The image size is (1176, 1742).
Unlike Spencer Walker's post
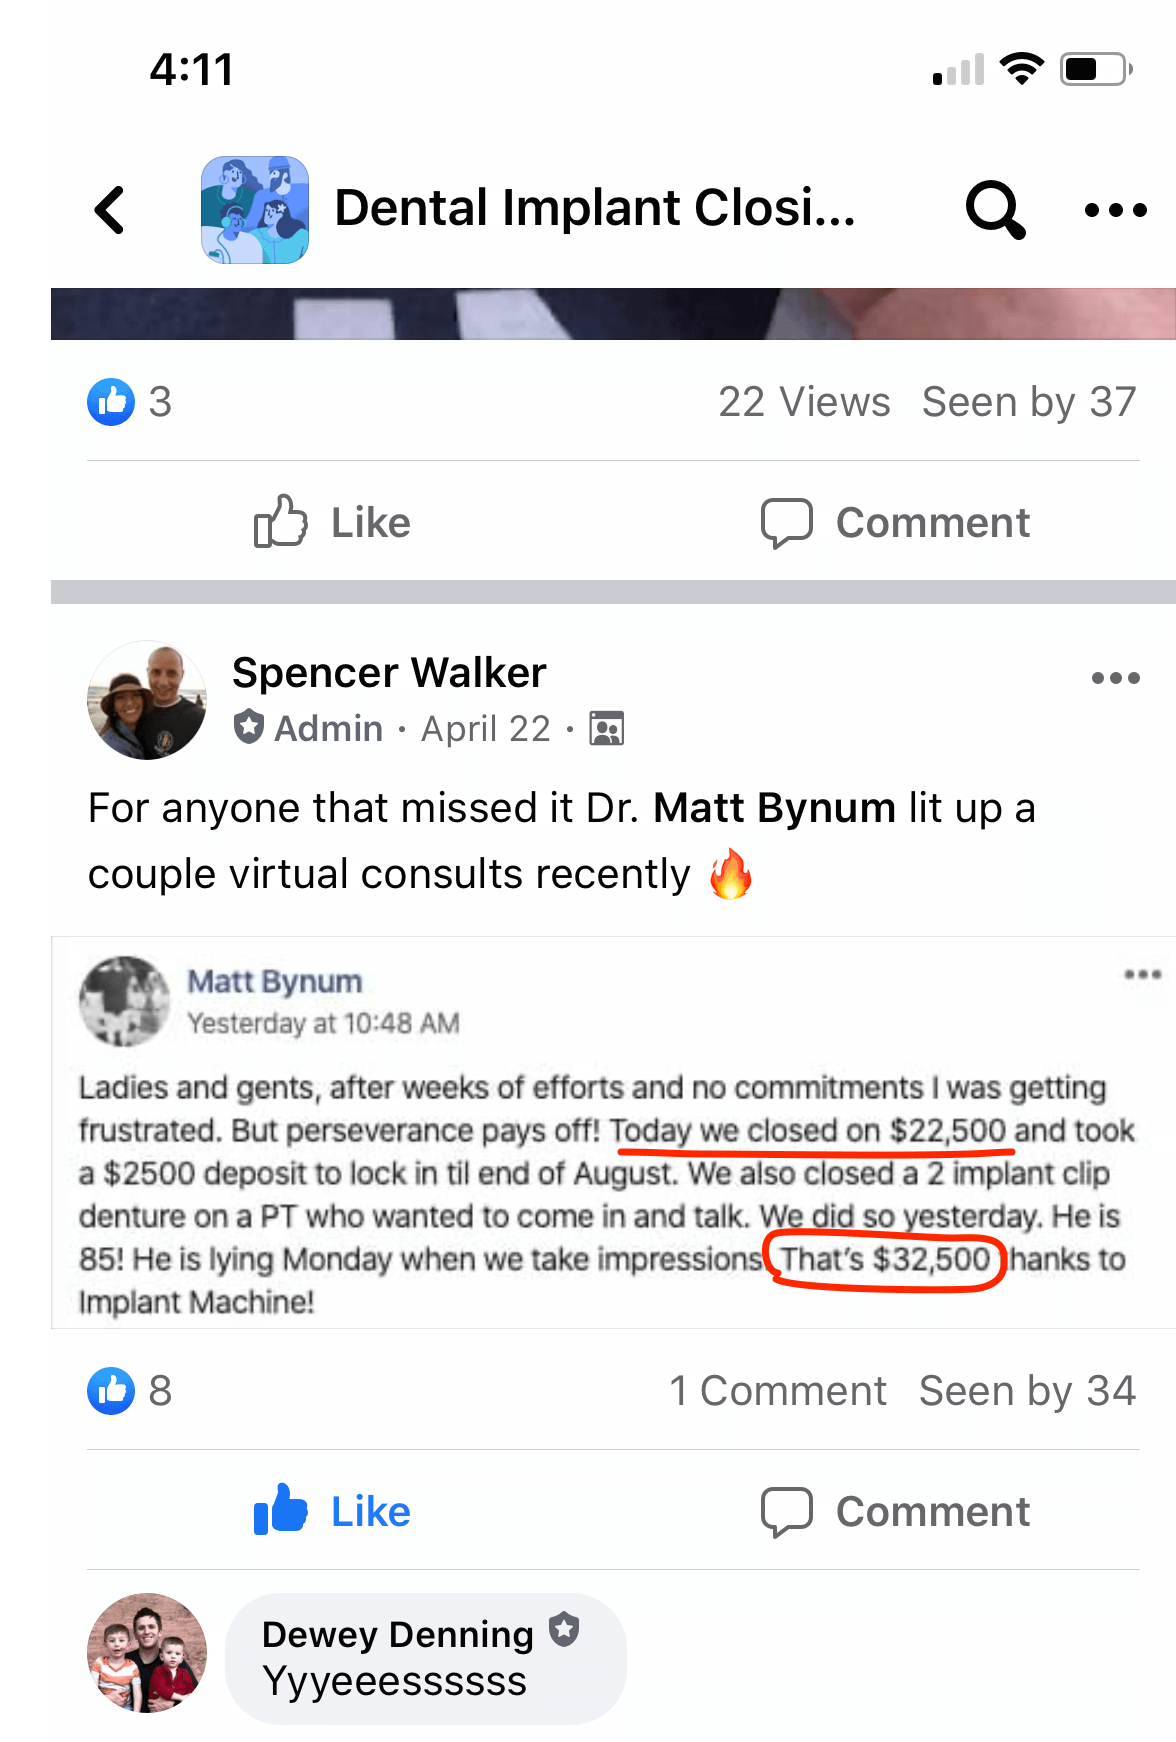(331, 1510)
